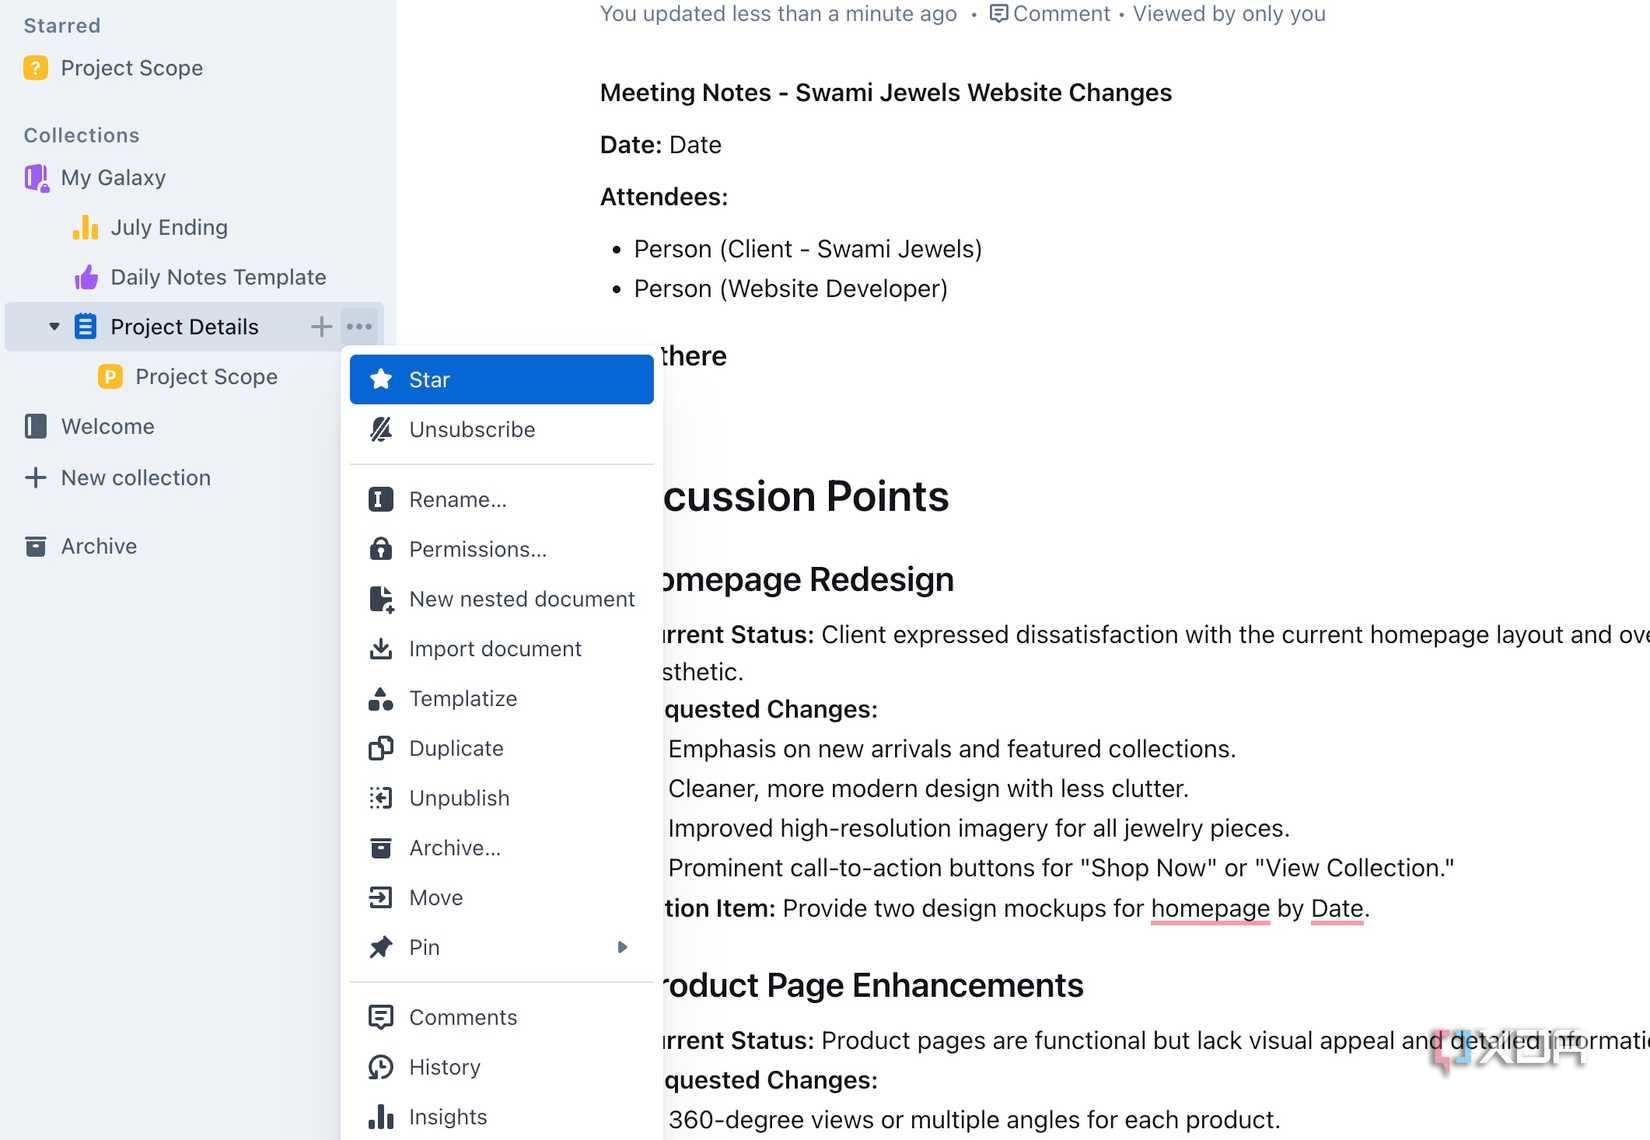Open the Pin submenu
1650x1140 pixels.
tap(500, 947)
